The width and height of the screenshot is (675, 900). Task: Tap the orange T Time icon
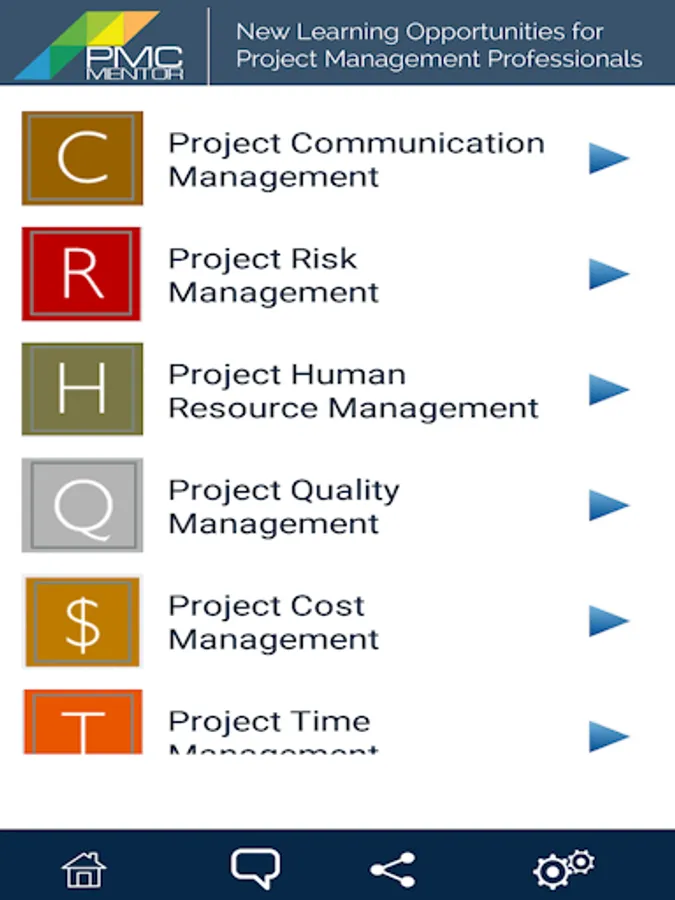(83, 721)
